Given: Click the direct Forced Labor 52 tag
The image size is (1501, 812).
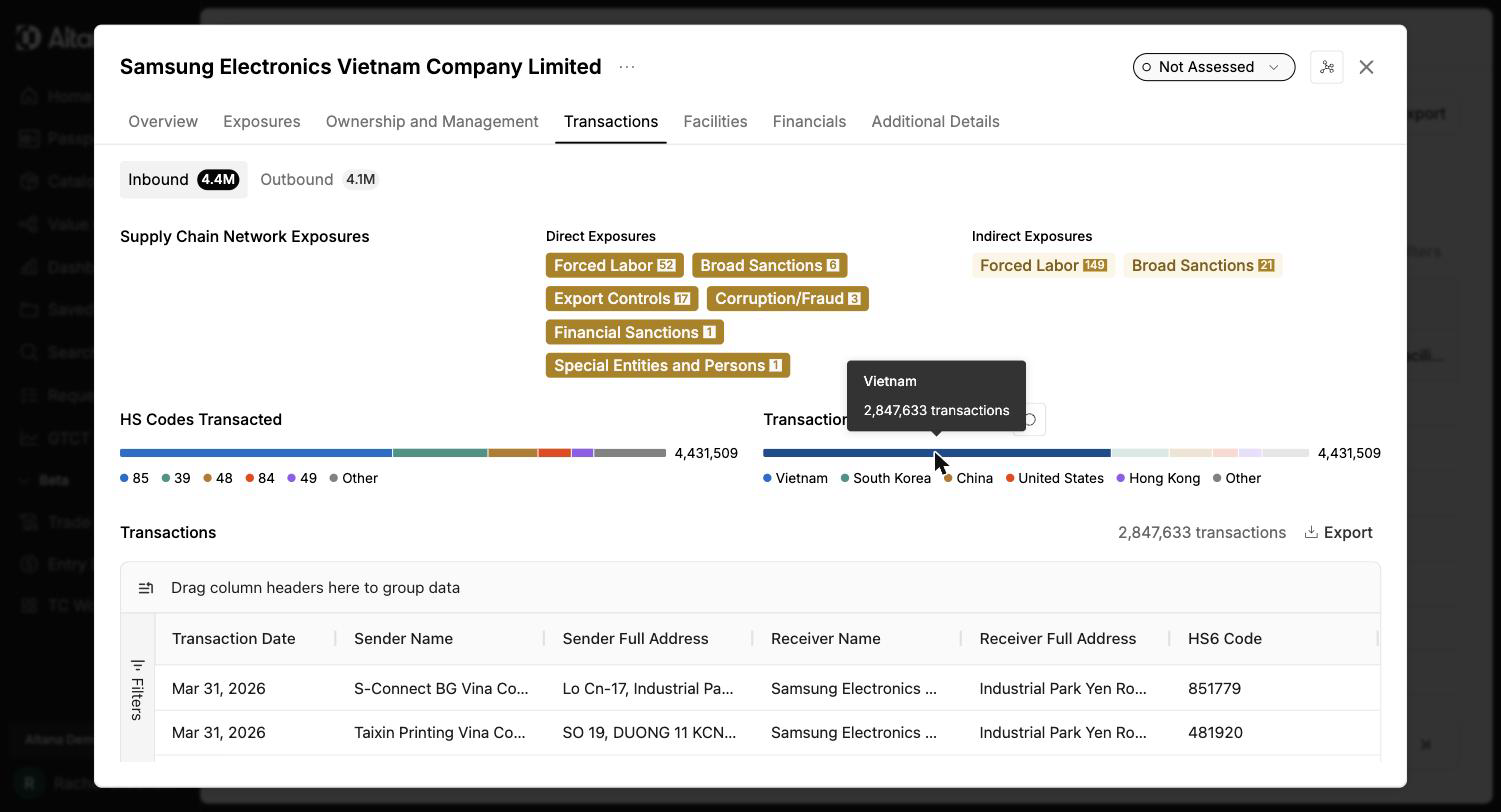Looking at the screenshot, I should pyautogui.click(x=615, y=265).
